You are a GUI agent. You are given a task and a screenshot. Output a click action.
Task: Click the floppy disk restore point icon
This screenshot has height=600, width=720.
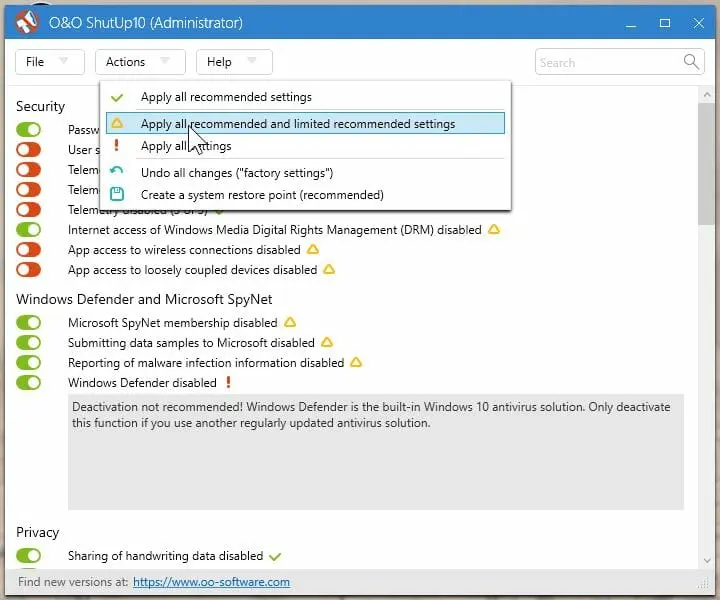click(117, 195)
